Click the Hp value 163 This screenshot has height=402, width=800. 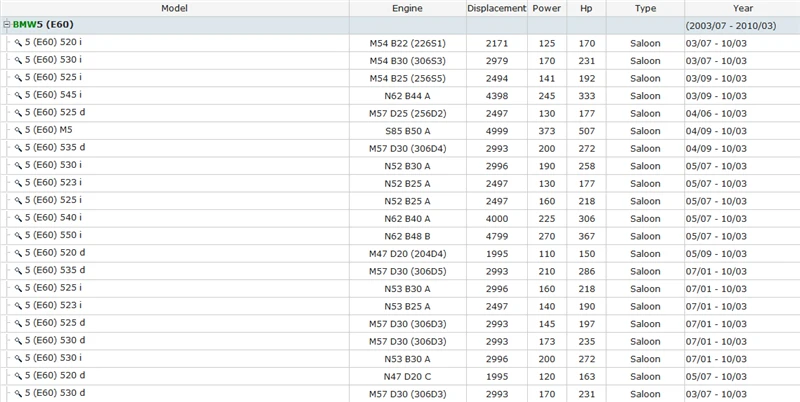click(x=587, y=376)
